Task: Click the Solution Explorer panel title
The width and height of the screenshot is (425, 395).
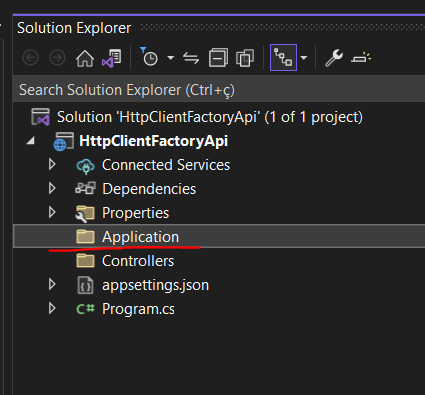Action: coord(74,28)
